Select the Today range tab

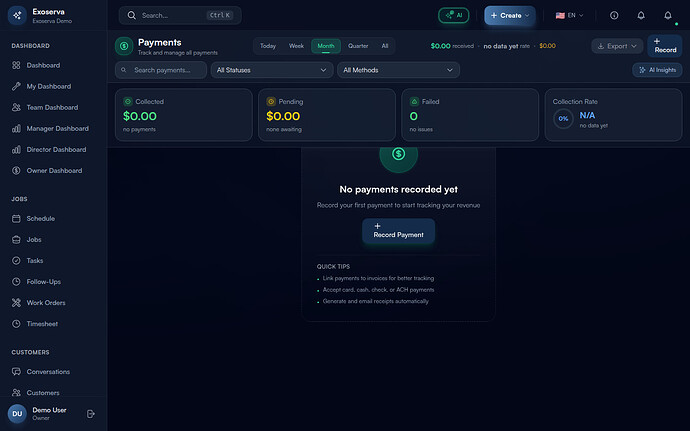pos(268,46)
